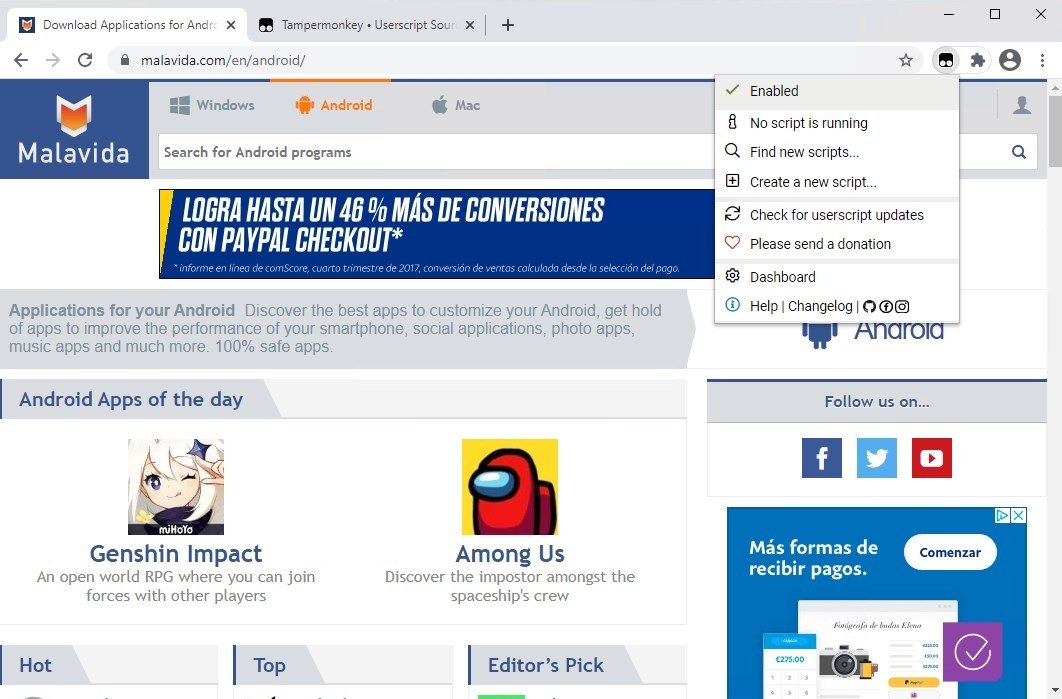The height and width of the screenshot is (699, 1062).
Task: Open the Among Us title link
Action: click(x=510, y=553)
